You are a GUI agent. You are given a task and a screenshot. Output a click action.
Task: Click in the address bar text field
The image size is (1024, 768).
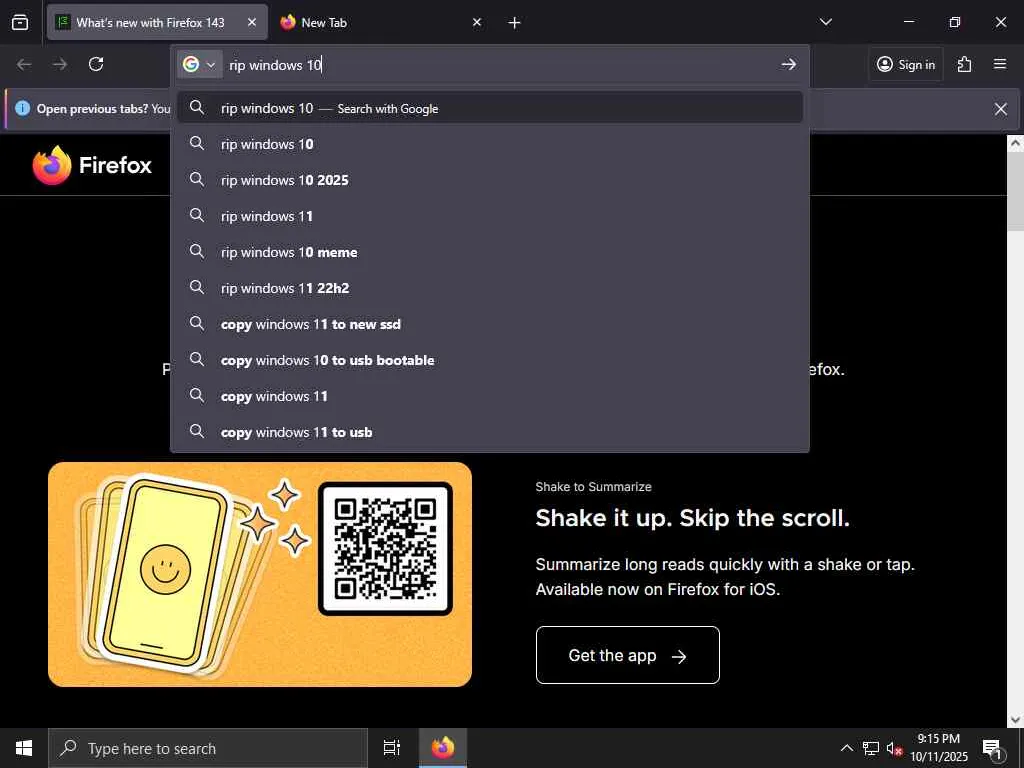(500, 65)
